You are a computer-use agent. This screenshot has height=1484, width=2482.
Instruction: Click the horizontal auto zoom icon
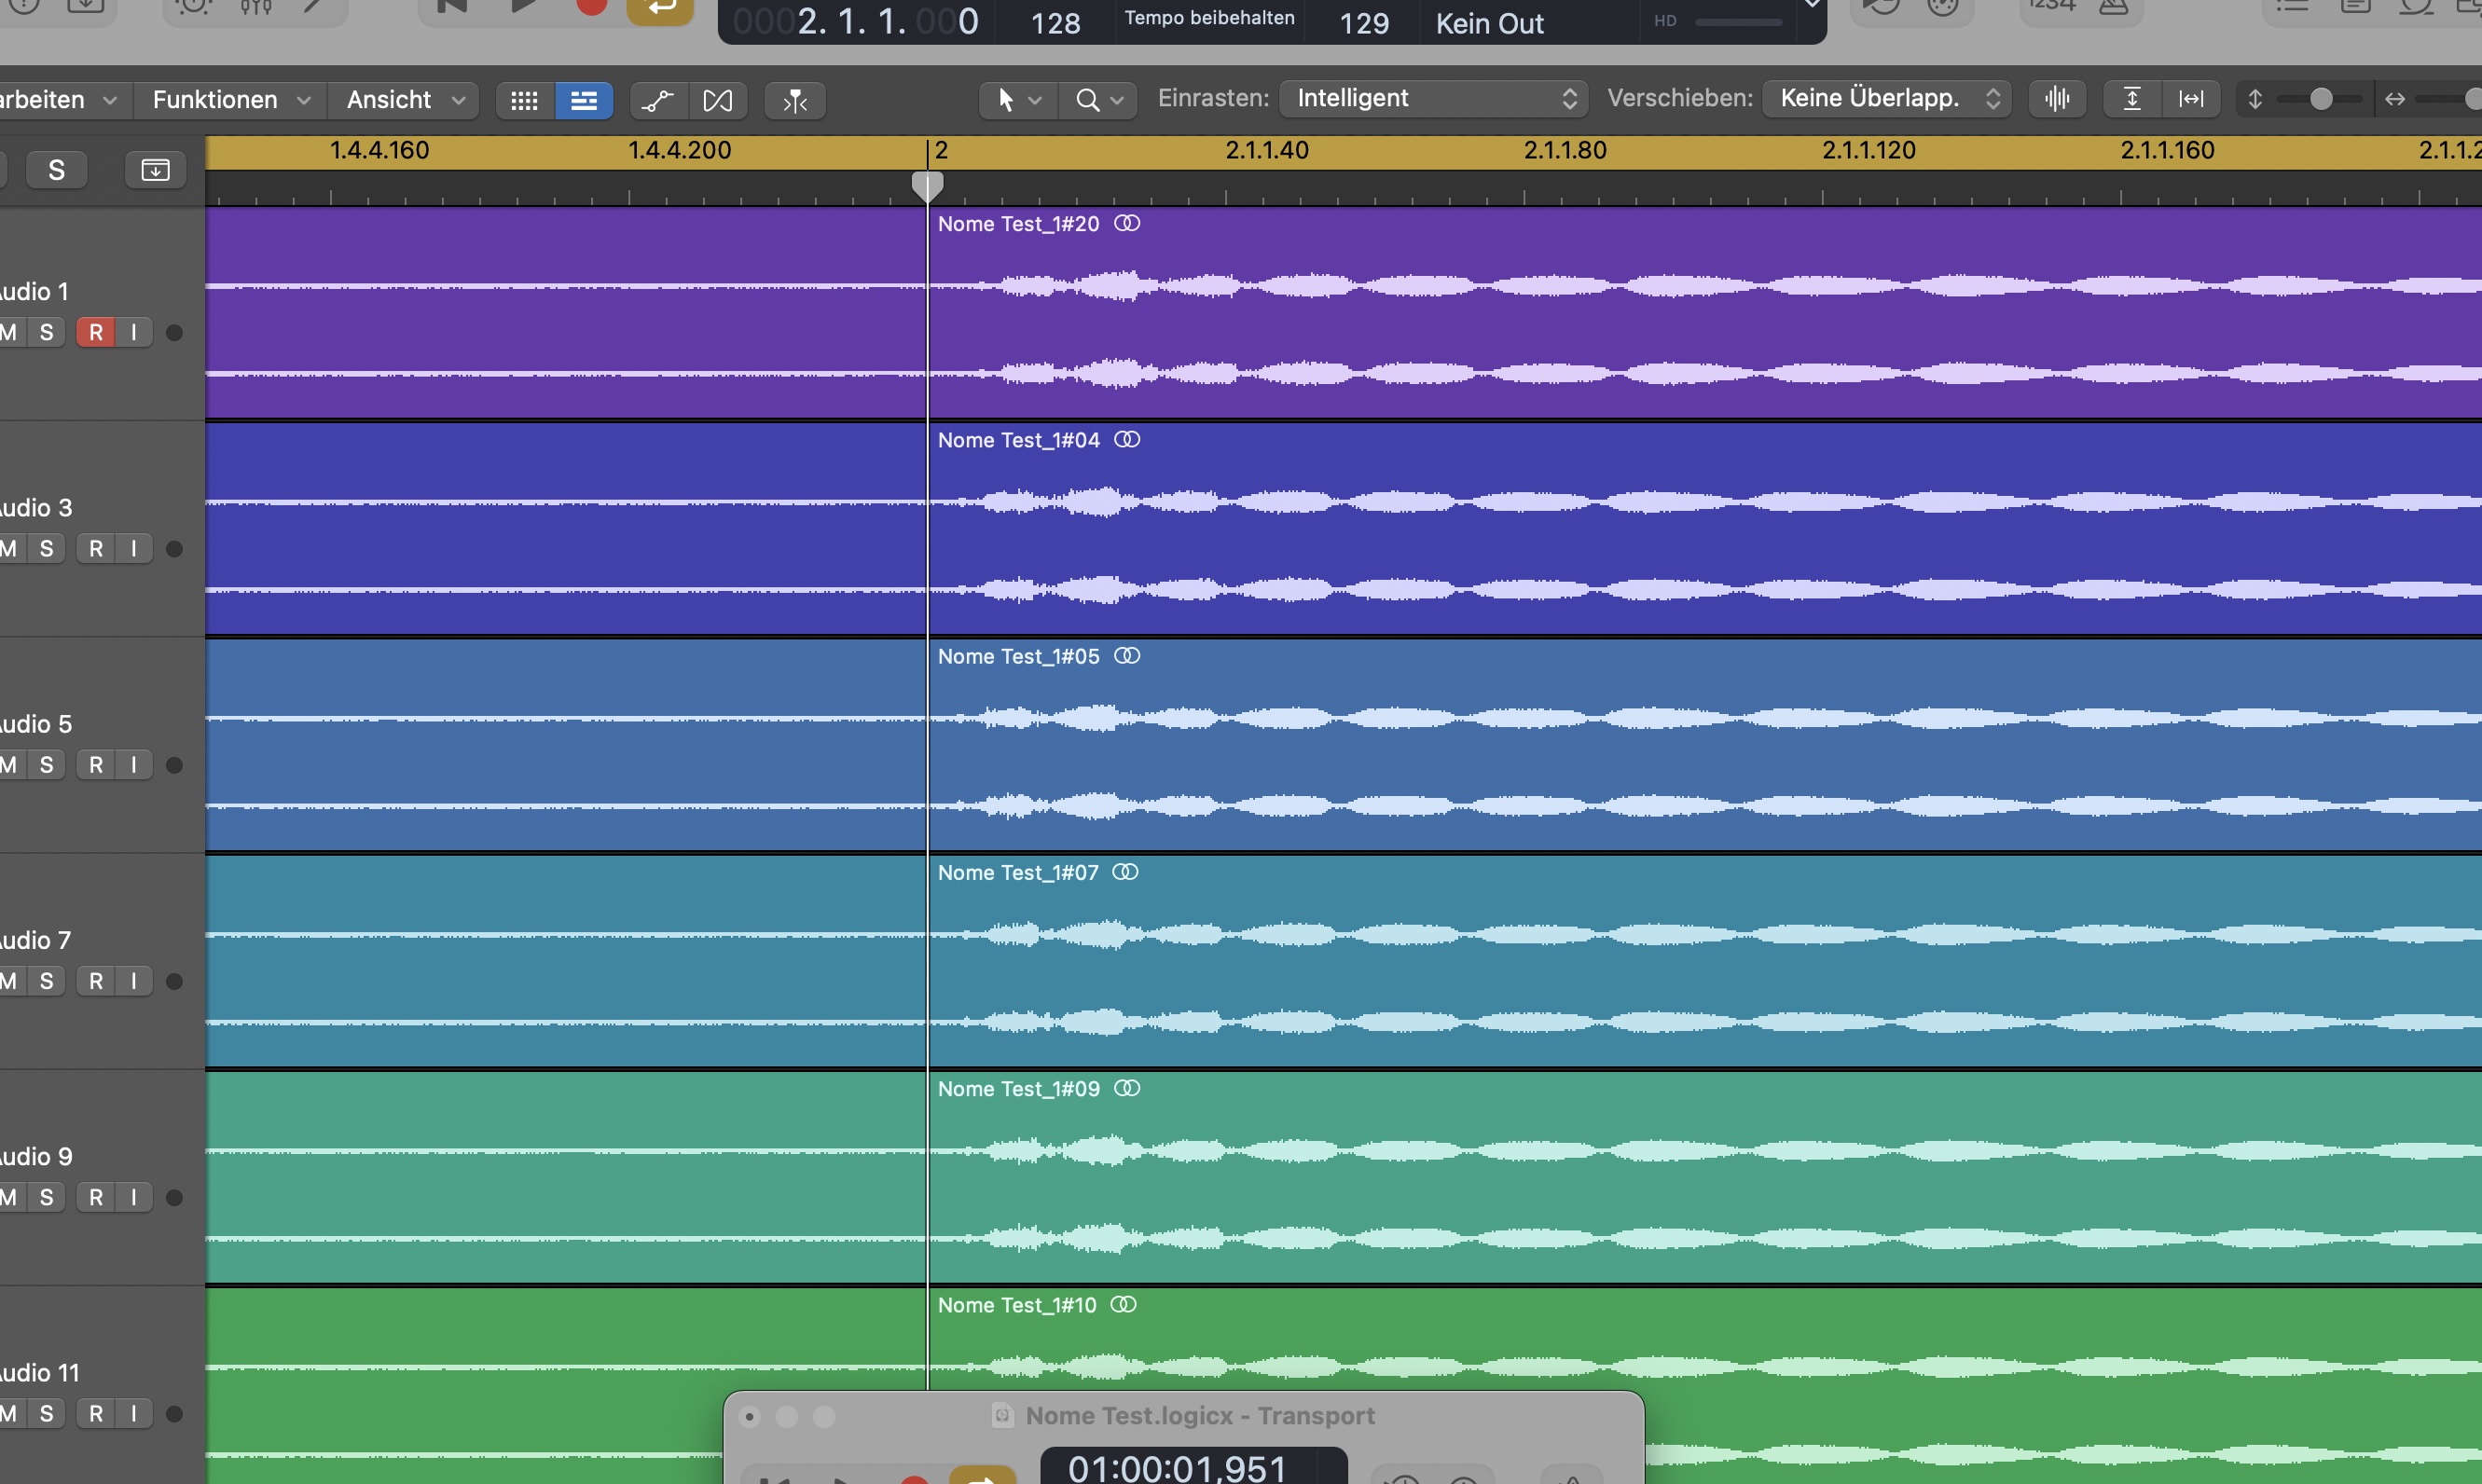[2191, 98]
